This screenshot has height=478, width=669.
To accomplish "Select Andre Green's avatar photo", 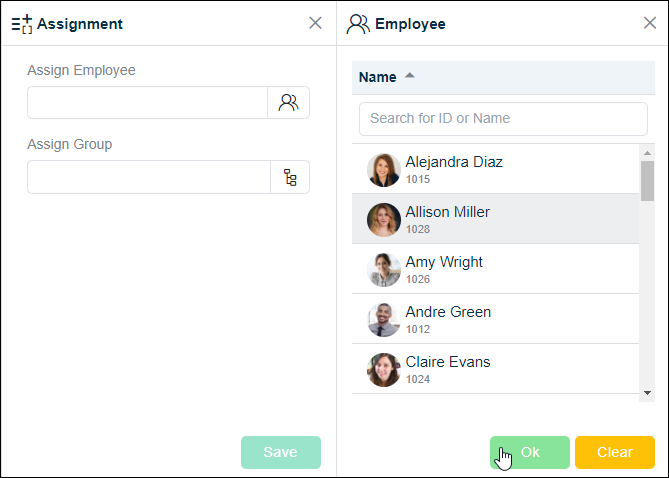I will [x=384, y=320].
